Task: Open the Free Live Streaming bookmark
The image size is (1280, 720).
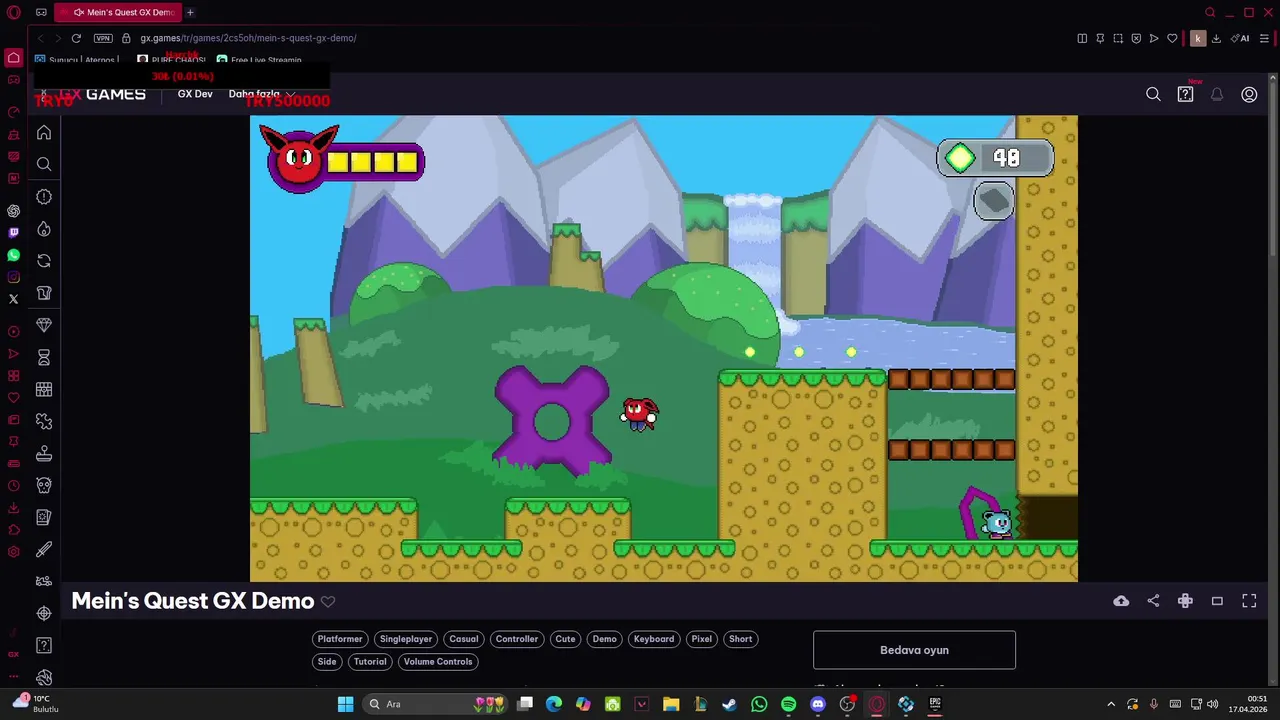Action: [259, 60]
